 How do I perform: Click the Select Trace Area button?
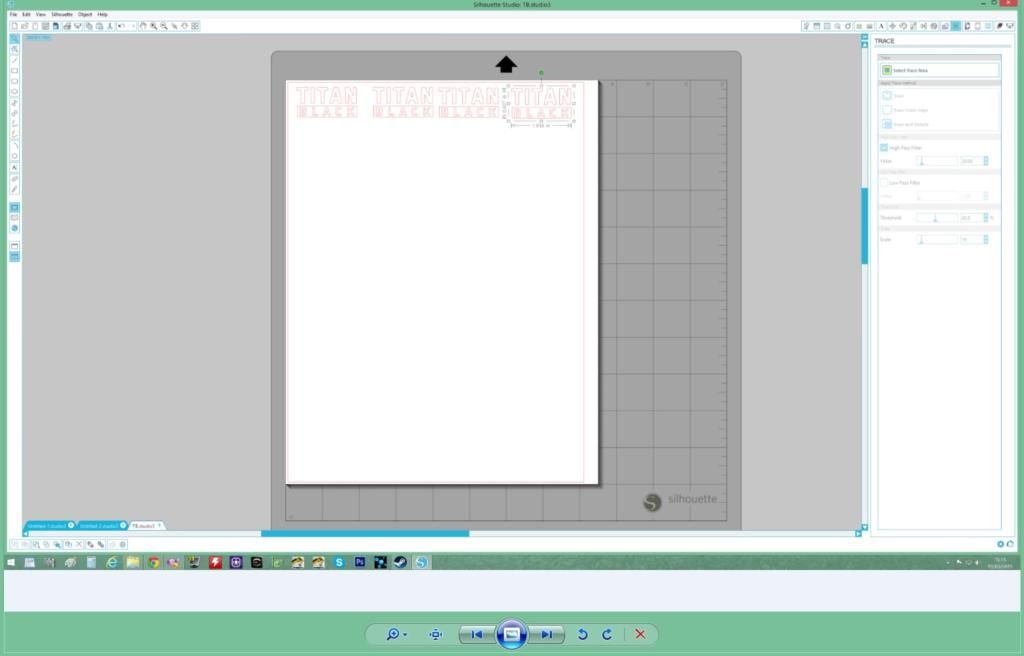coord(939,70)
